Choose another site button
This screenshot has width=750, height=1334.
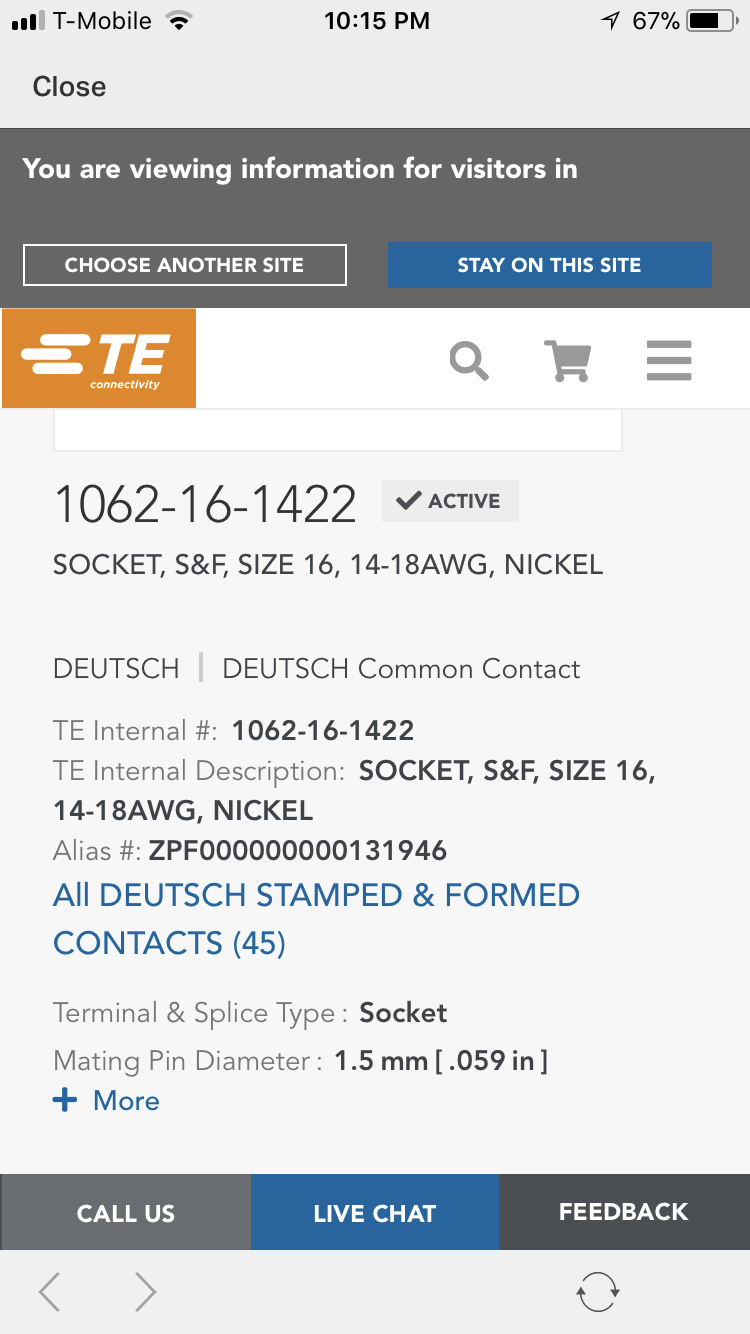(185, 265)
